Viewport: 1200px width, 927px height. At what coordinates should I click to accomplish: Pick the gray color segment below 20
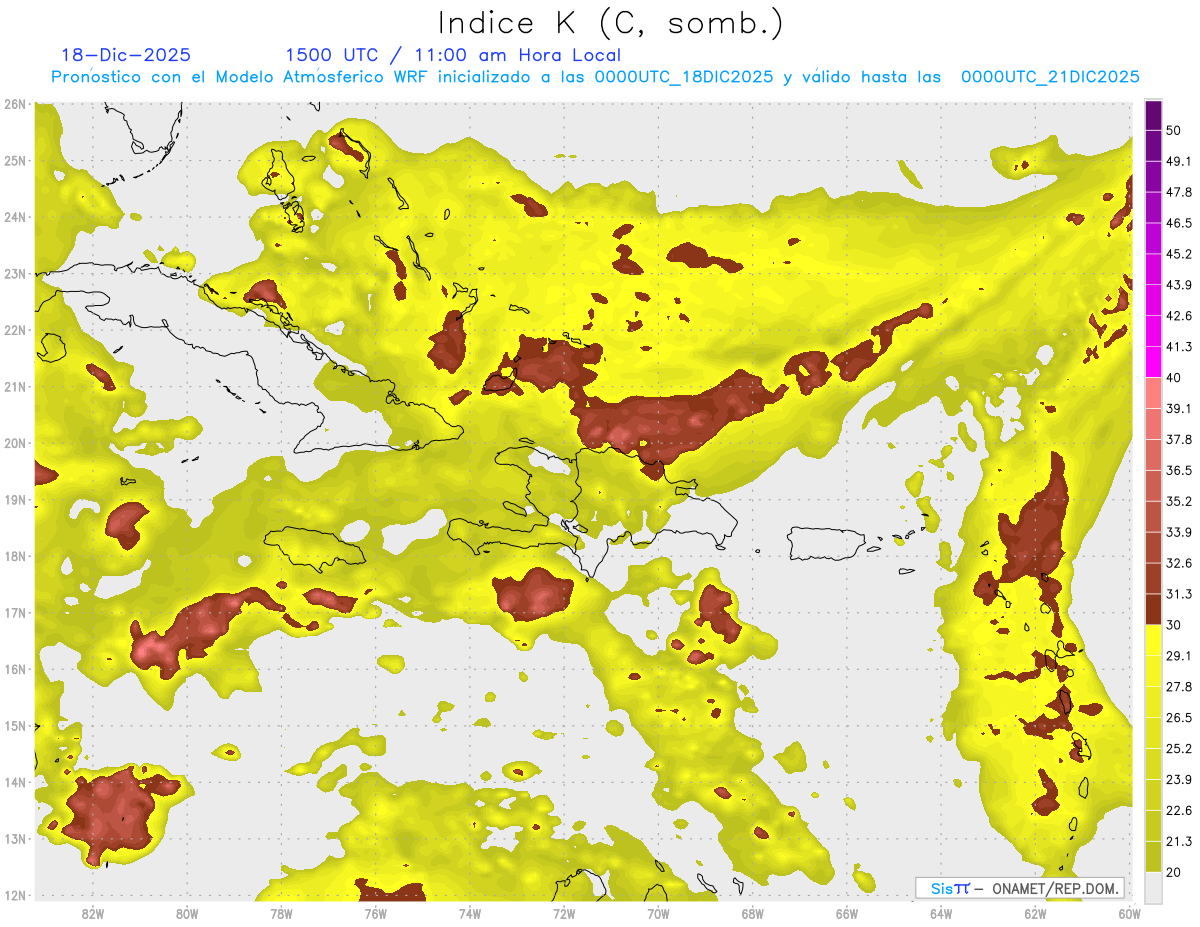(x=1153, y=887)
